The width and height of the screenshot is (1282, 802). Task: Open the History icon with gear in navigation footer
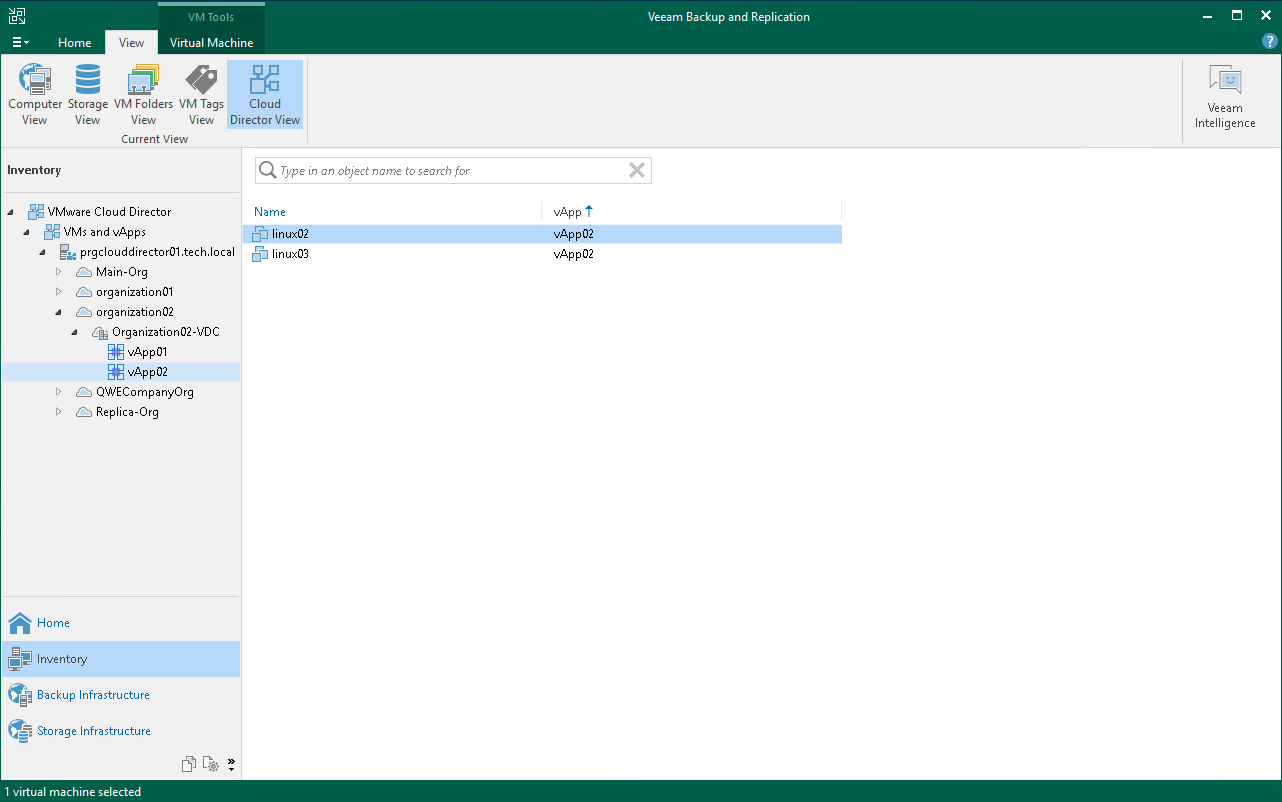(x=210, y=765)
